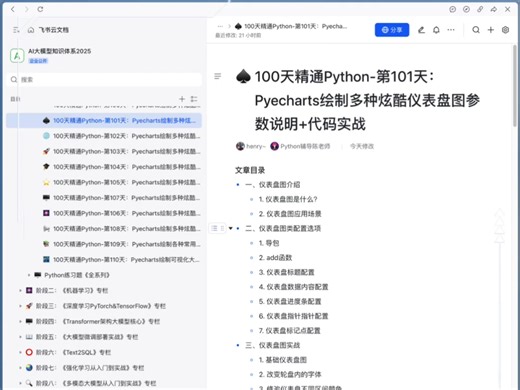Click Python辅导陈老师 author avatar

point(274,146)
